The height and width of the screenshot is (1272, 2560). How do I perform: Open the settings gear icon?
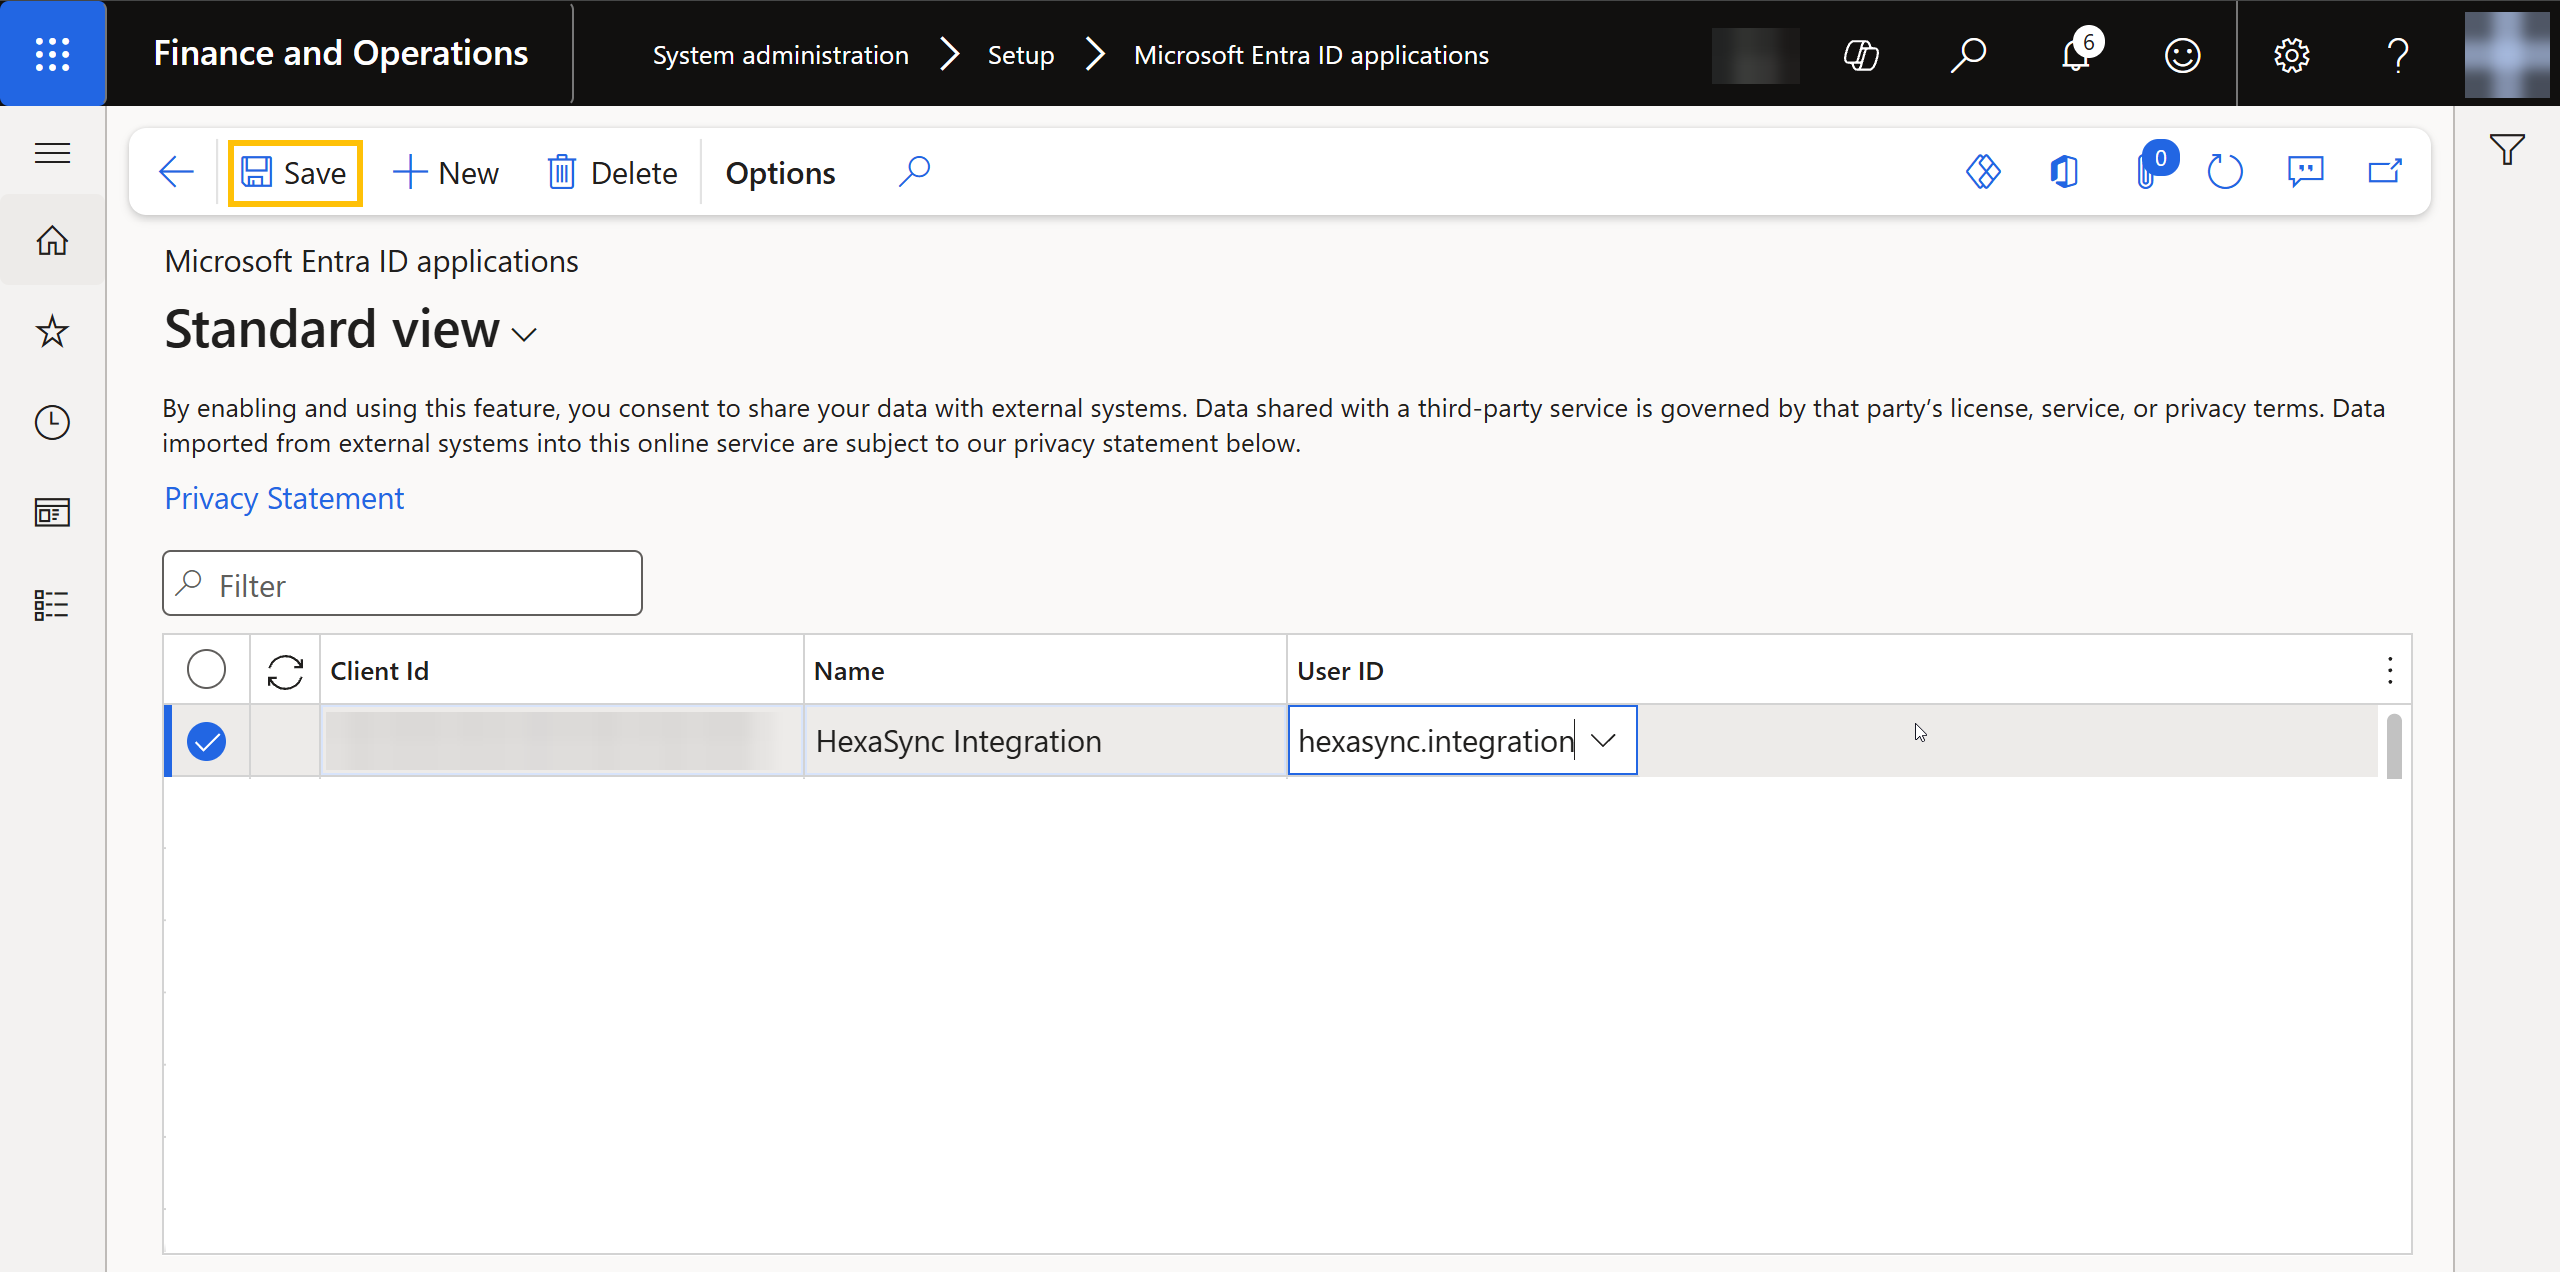click(x=2291, y=54)
